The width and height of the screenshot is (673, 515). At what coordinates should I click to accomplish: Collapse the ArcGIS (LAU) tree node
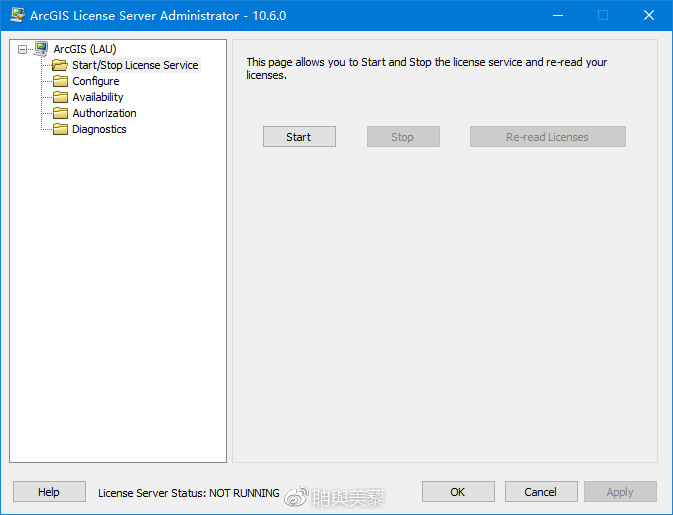(x=22, y=49)
